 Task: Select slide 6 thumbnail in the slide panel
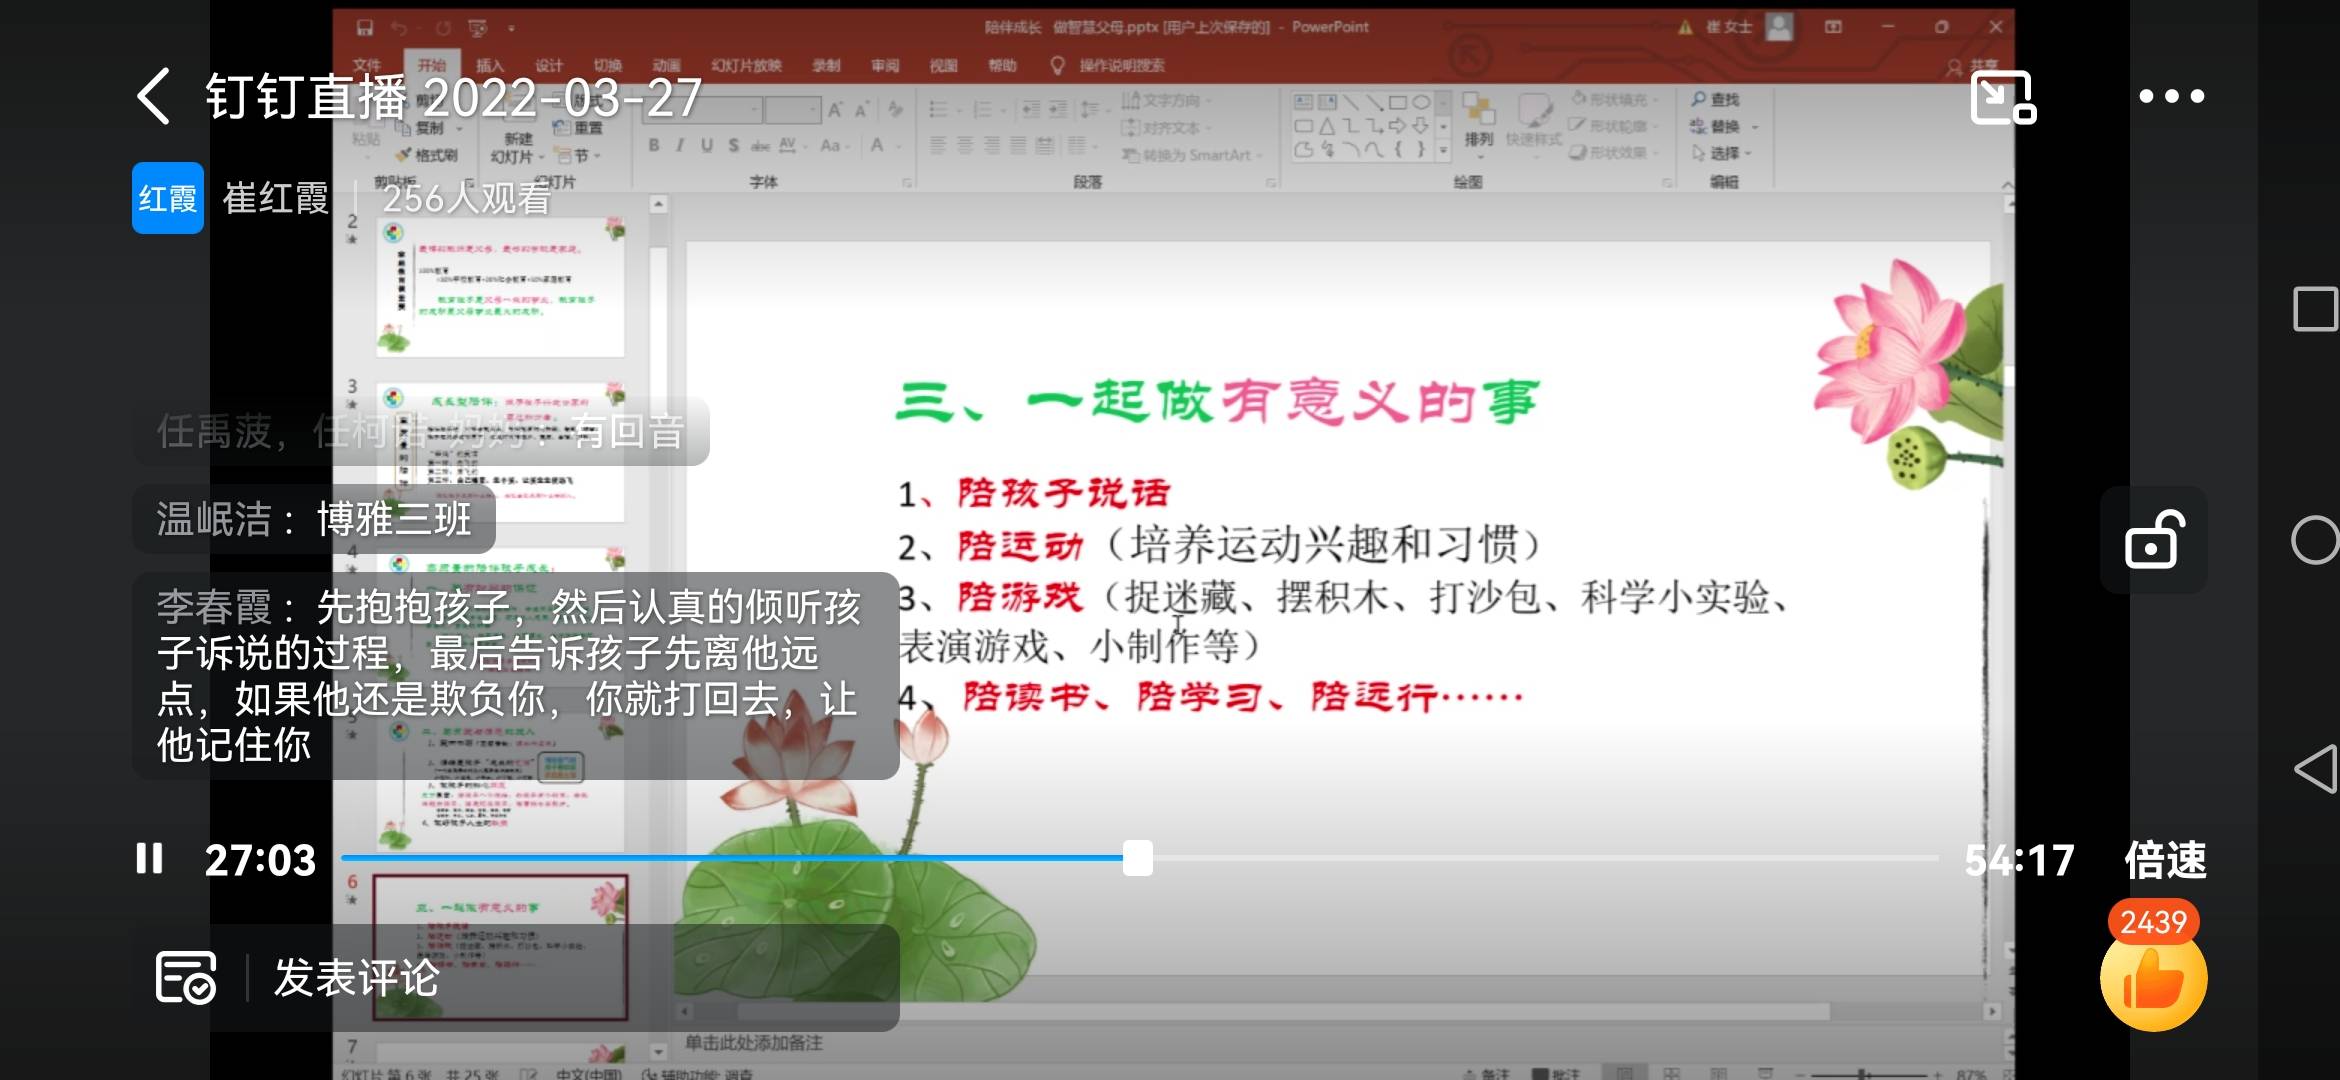[x=500, y=945]
